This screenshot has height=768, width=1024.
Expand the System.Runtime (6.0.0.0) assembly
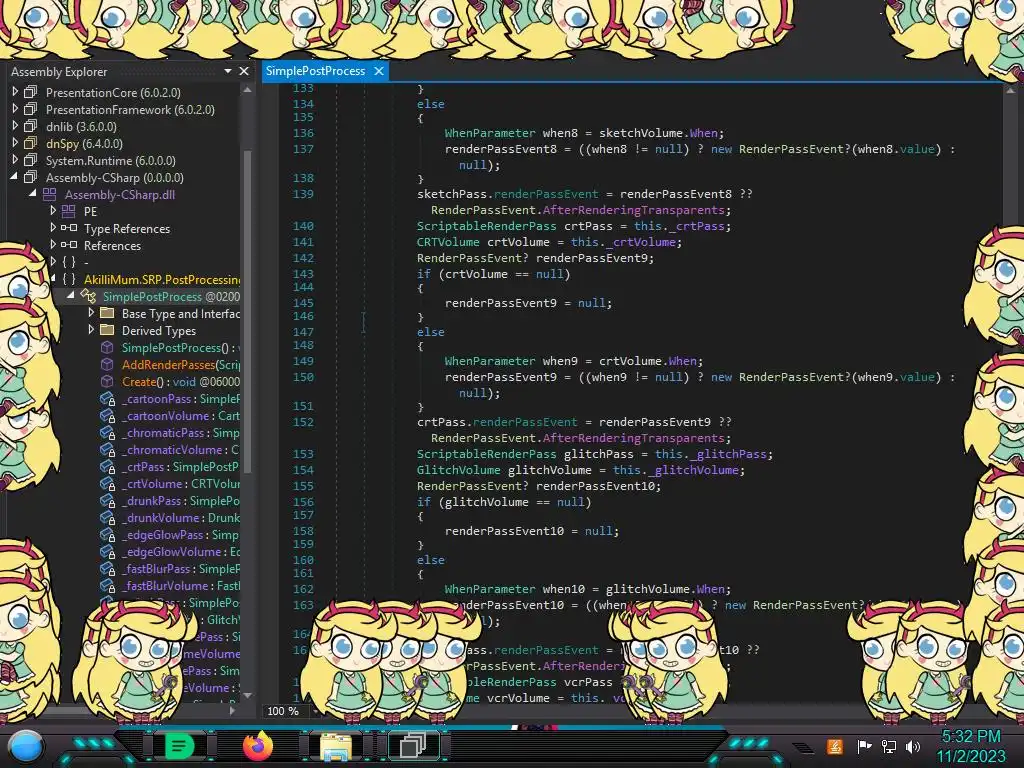15,160
